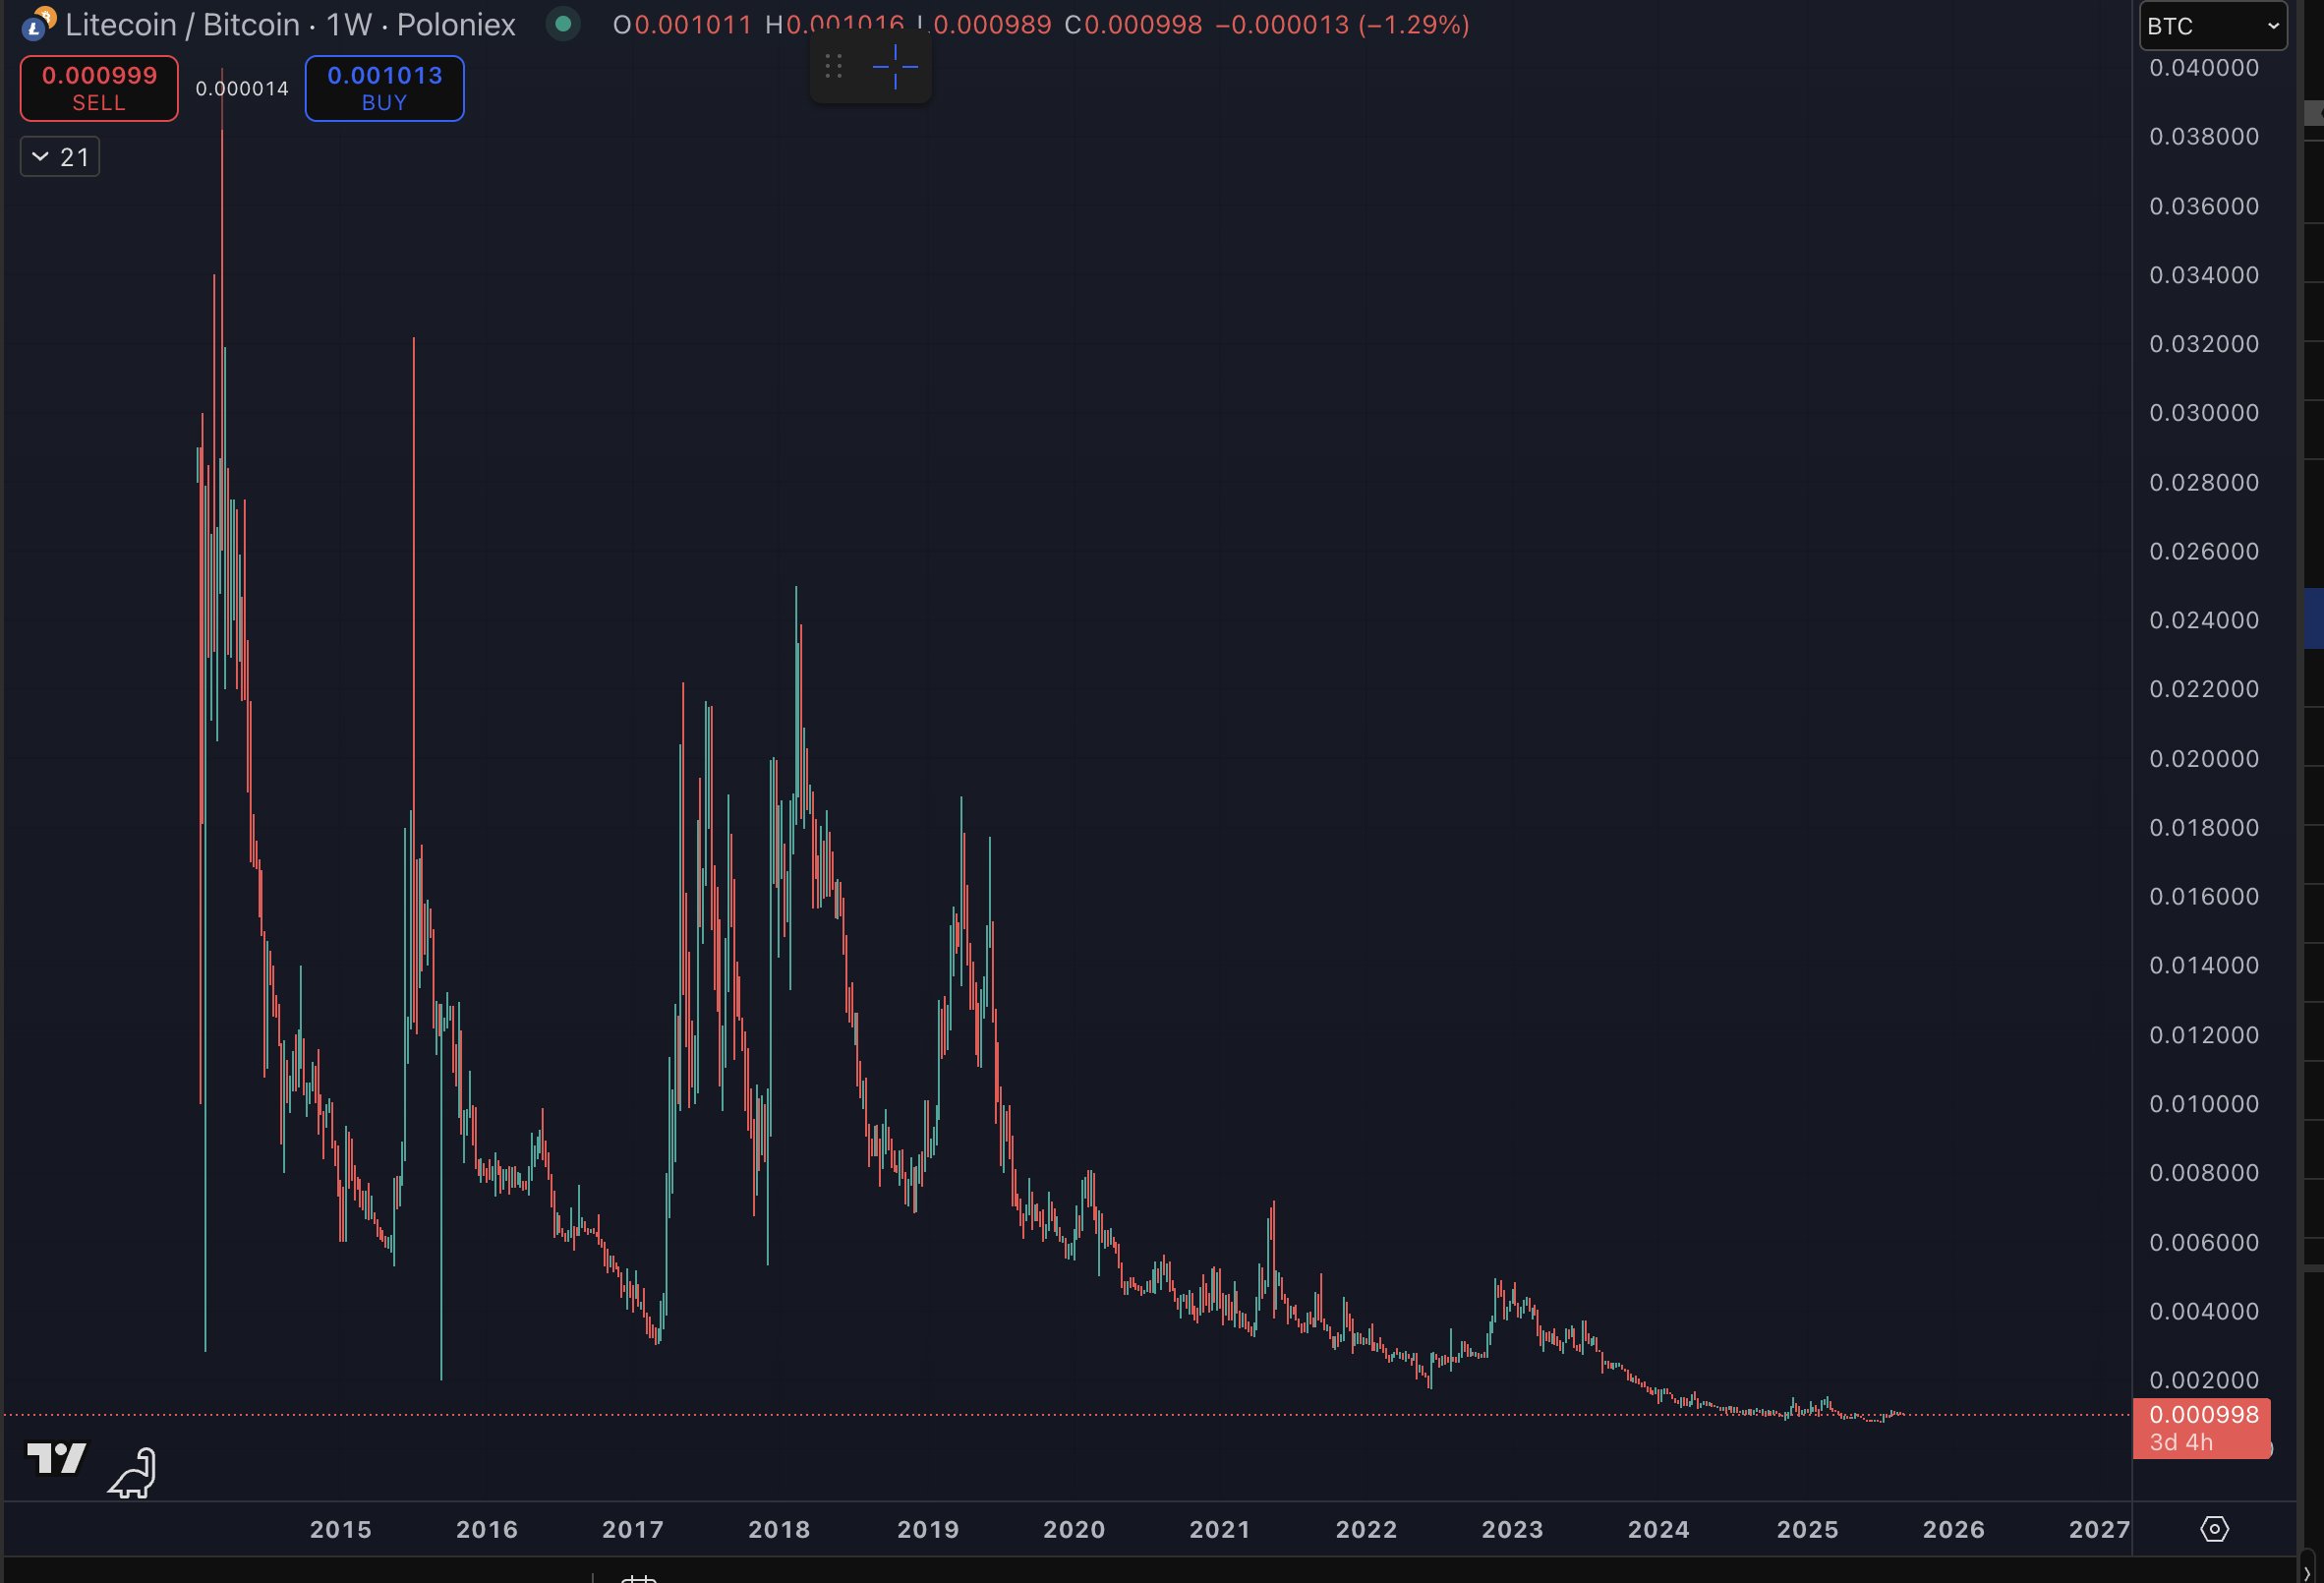Click the green market status dot
The image size is (2324, 1583).
563,24
